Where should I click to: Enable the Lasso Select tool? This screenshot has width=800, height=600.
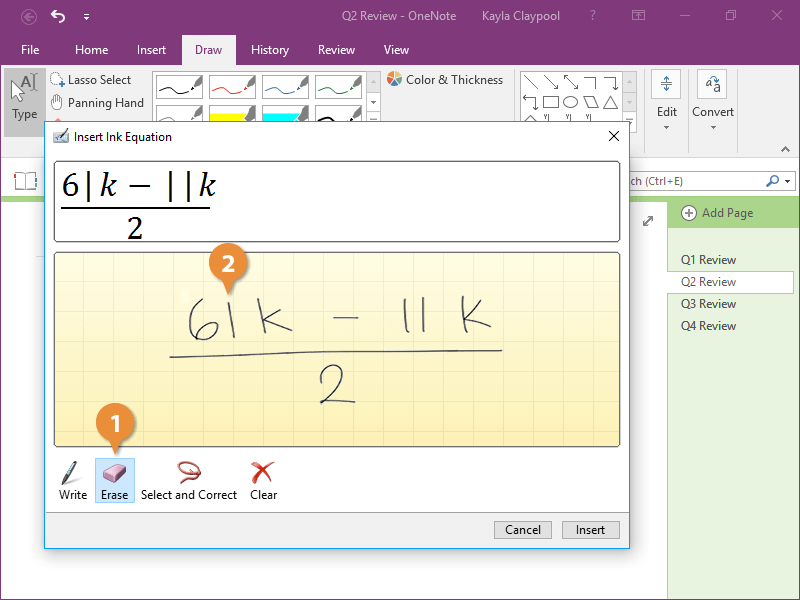(x=91, y=80)
